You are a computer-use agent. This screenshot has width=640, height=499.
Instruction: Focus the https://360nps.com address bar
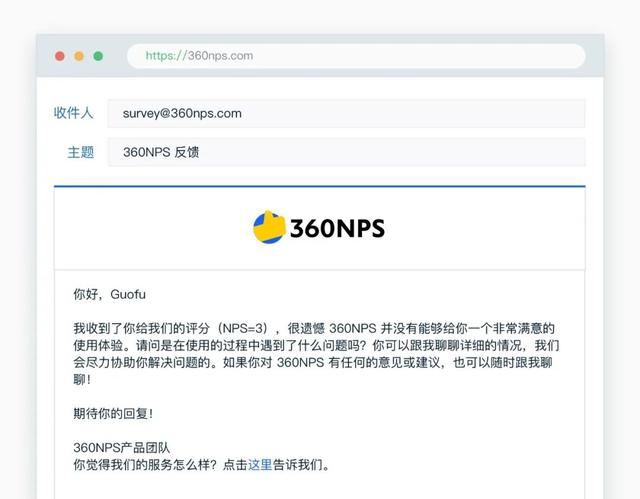pyautogui.click(x=356, y=56)
